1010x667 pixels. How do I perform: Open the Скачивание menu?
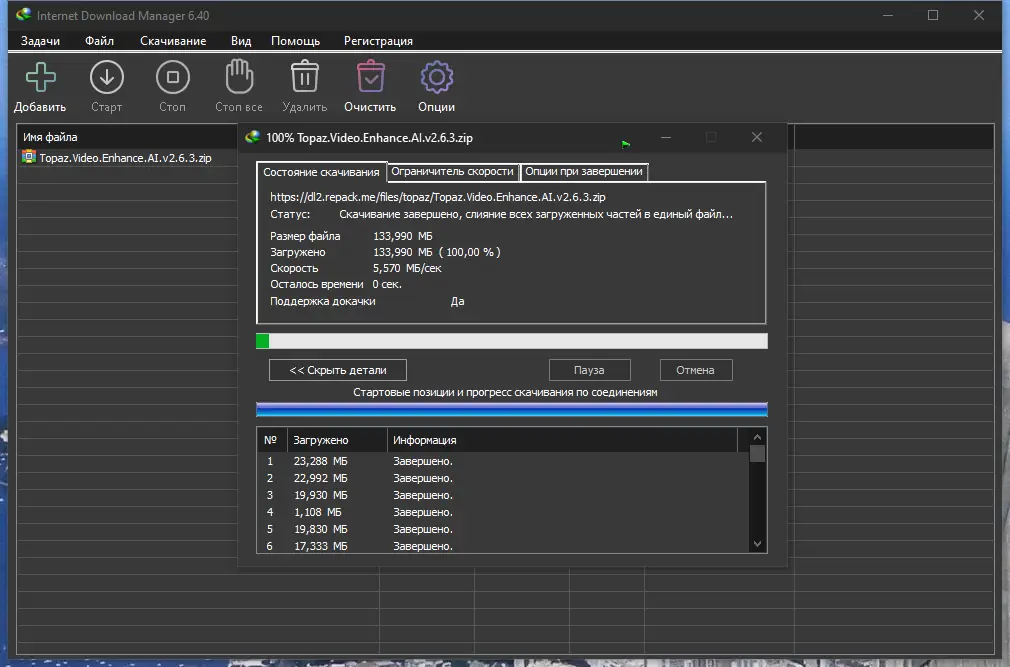(173, 41)
